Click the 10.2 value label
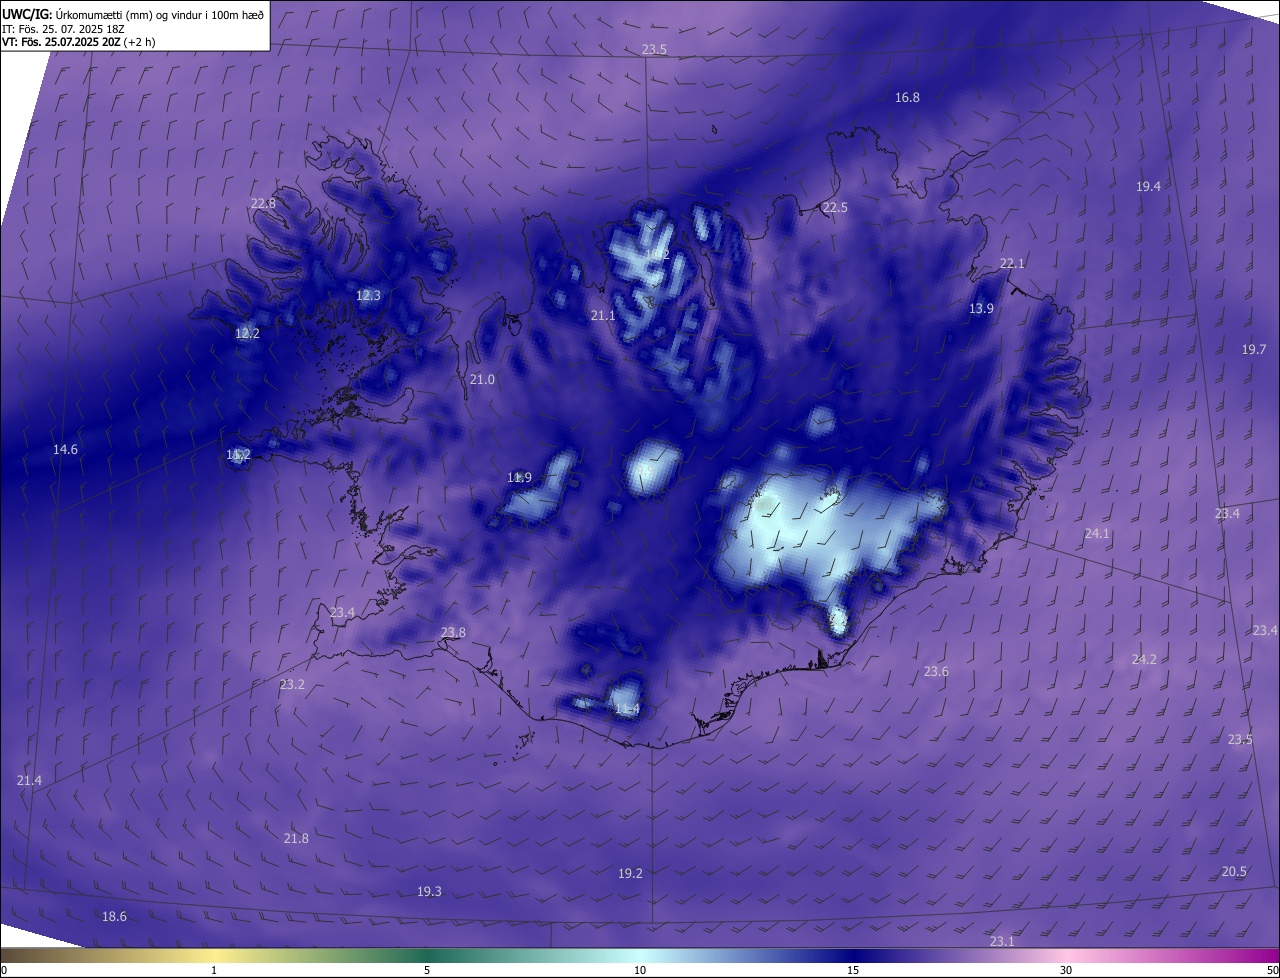1280x978 pixels. coord(657,254)
